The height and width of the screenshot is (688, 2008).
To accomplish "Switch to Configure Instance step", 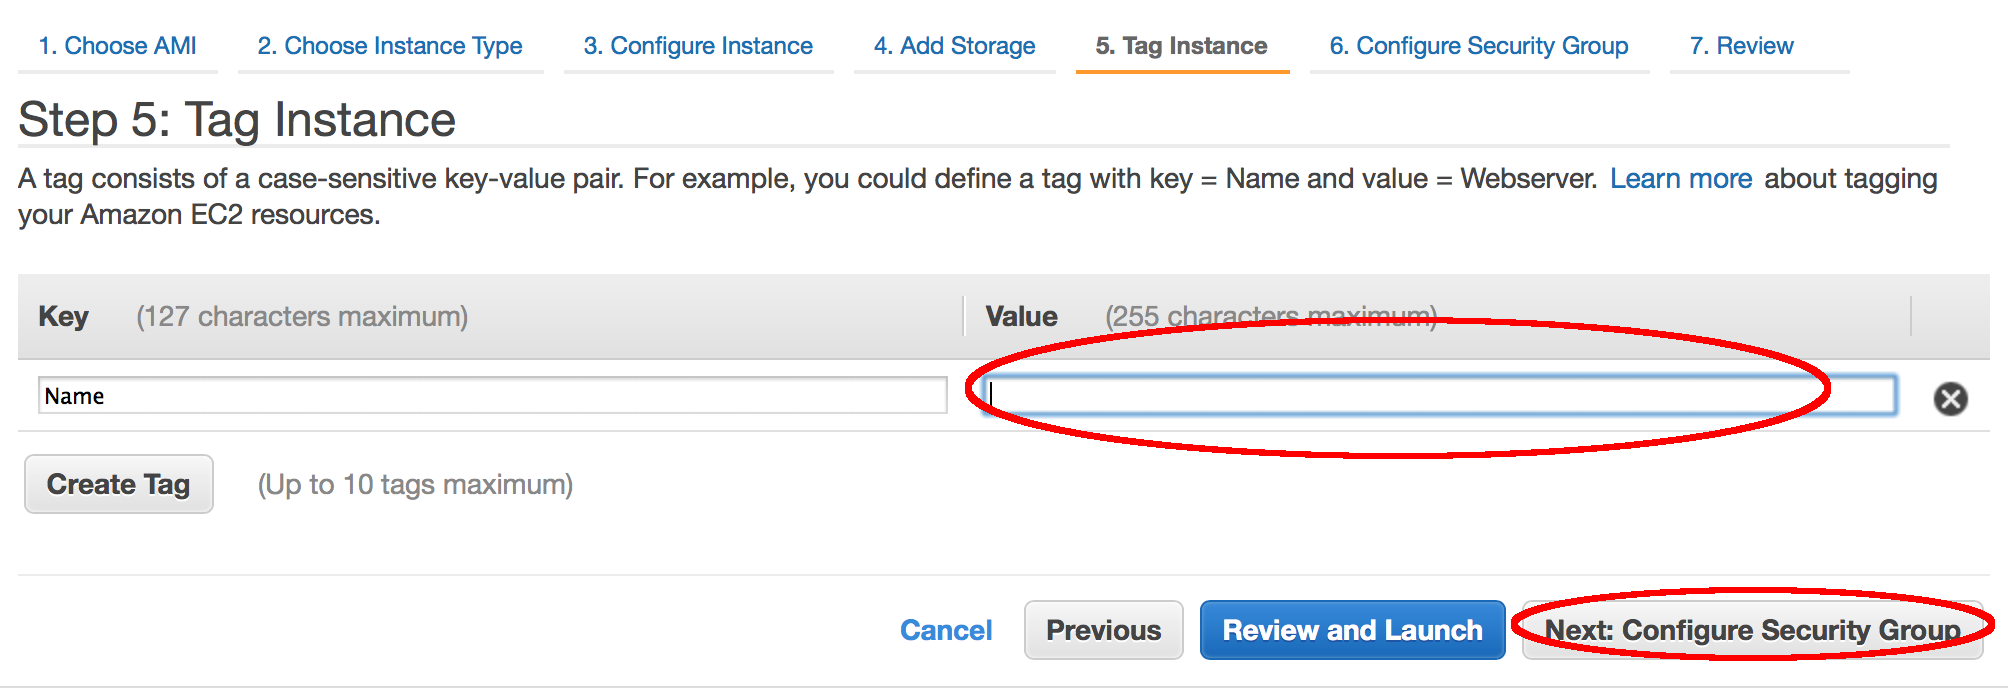I will [x=698, y=46].
